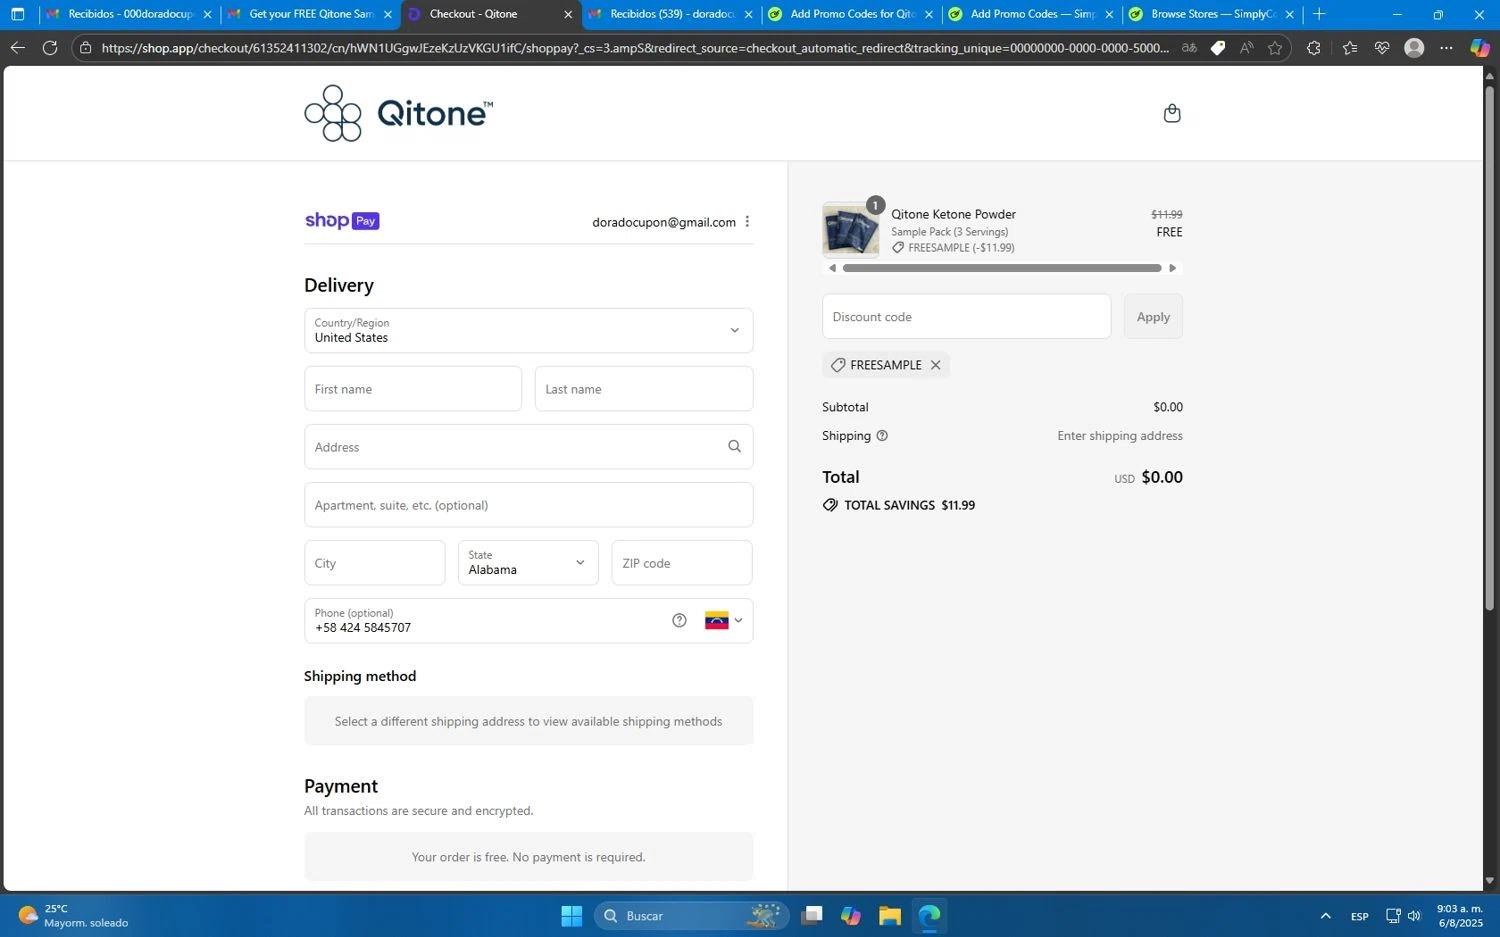Viewport: 1500px width, 937px height.
Task: Open phone country flag selector
Action: 723,620
